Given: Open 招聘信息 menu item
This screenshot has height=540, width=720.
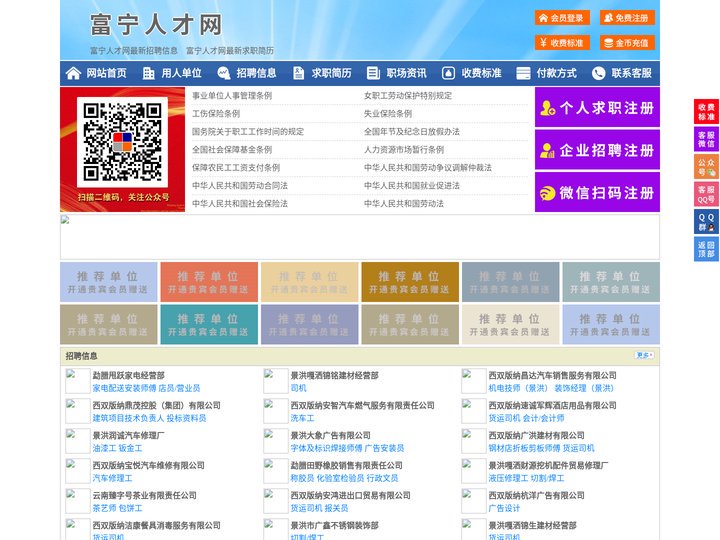Looking at the screenshot, I should [256, 73].
